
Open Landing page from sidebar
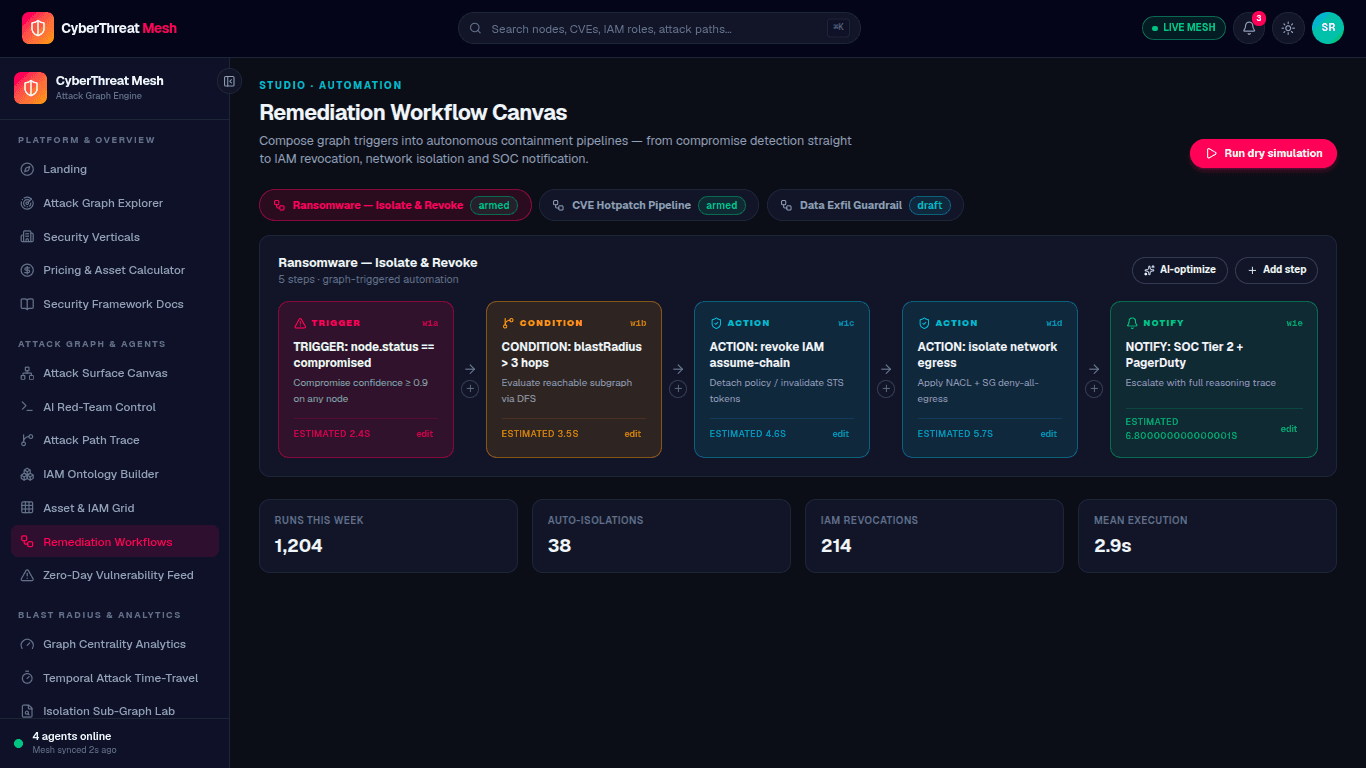tap(115, 169)
